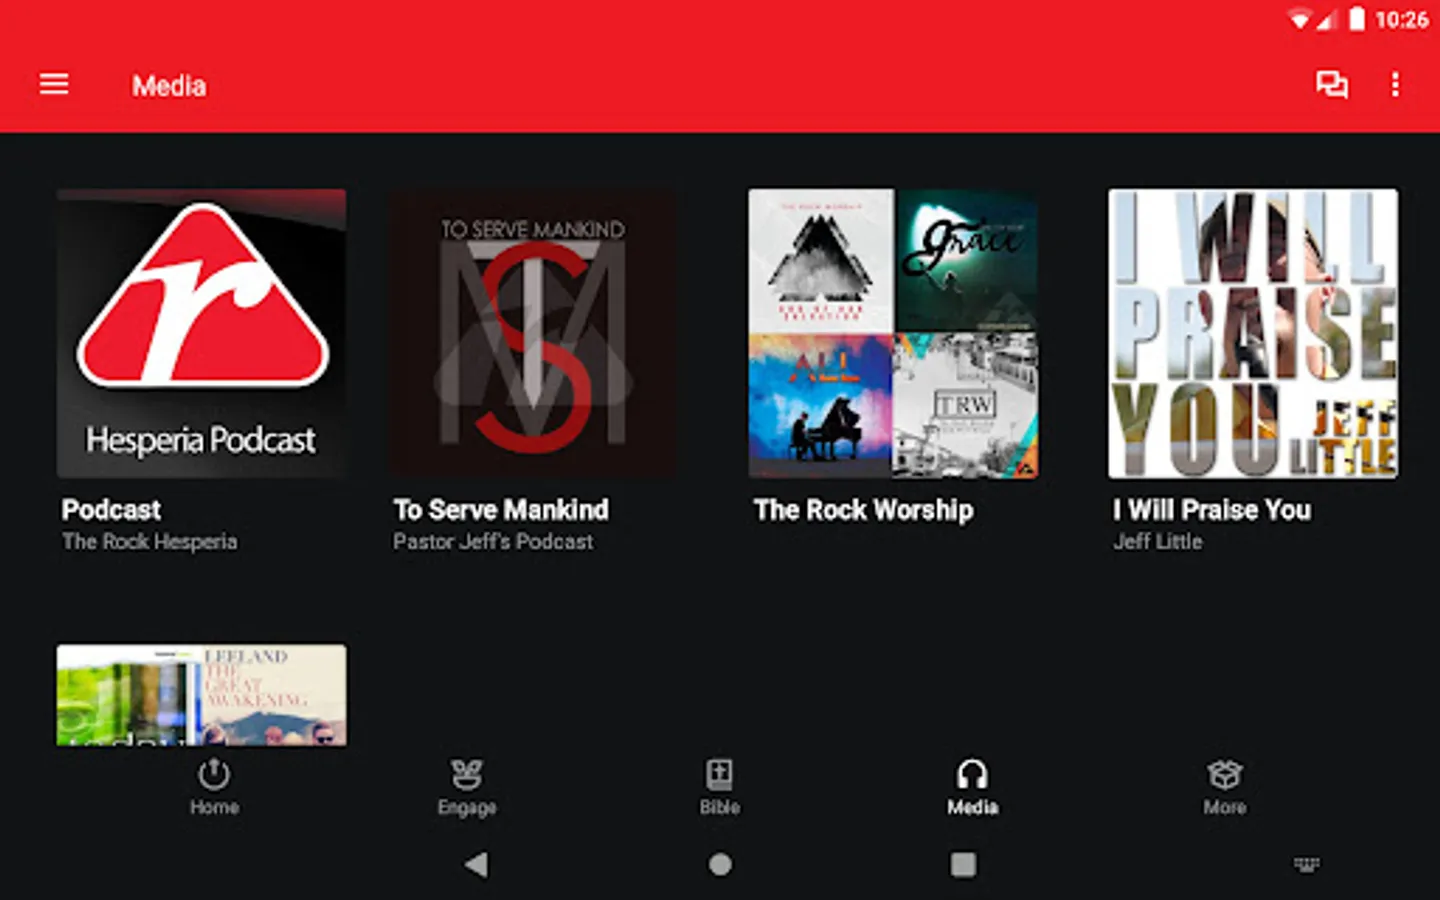1440x900 pixels.
Task: Open the To Serve Mankind cover art
Action: point(533,333)
